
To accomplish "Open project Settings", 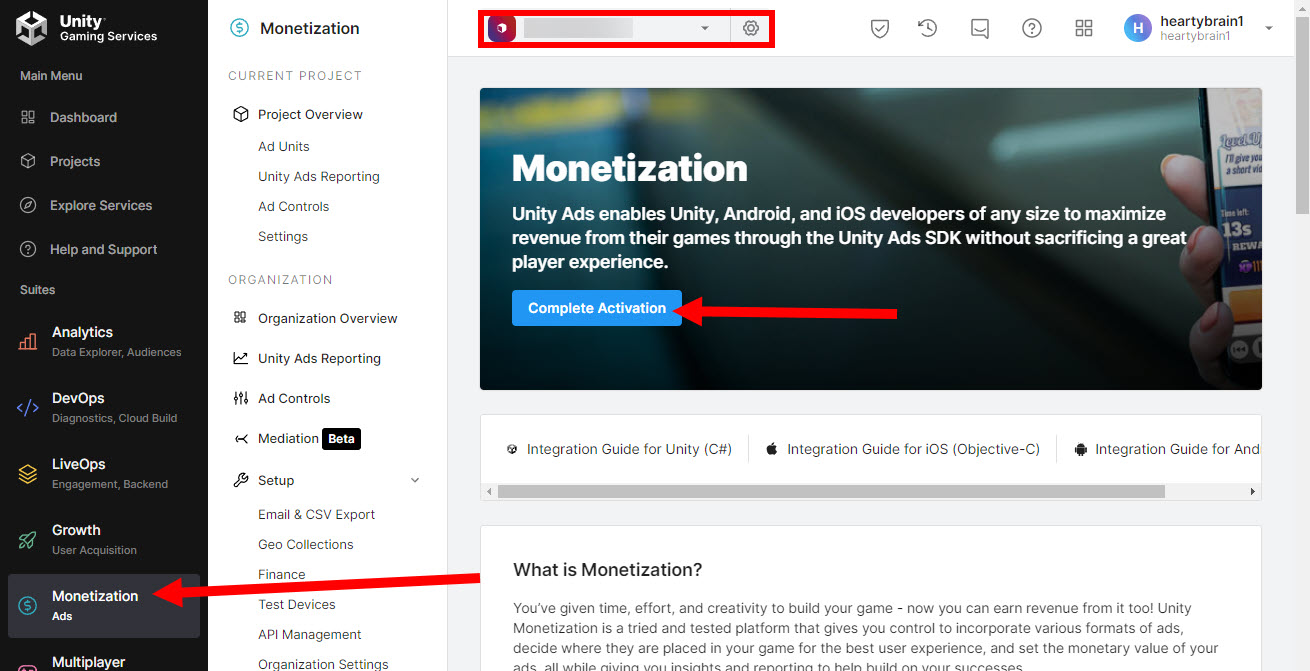I will (x=283, y=236).
